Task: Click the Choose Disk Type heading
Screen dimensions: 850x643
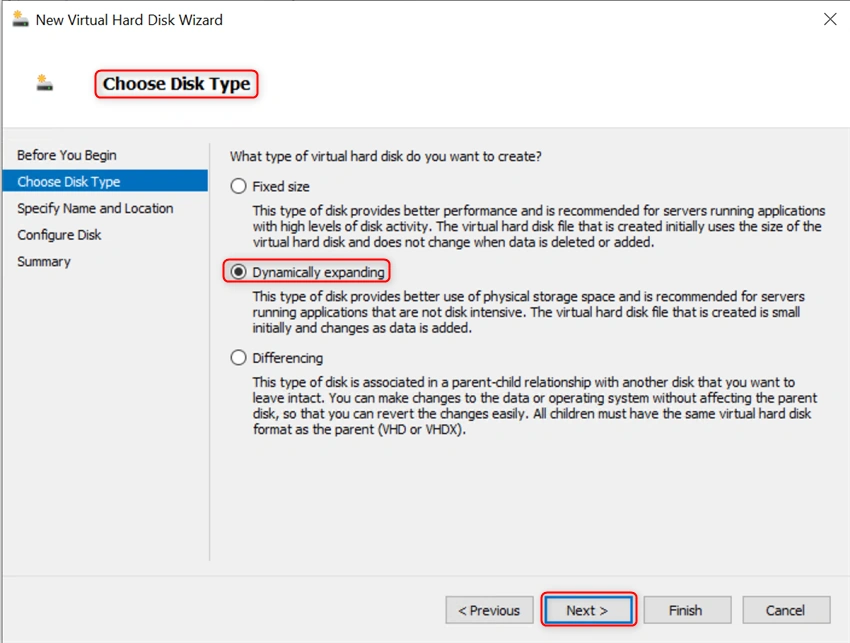Action: pyautogui.click(x=177, y=84)
